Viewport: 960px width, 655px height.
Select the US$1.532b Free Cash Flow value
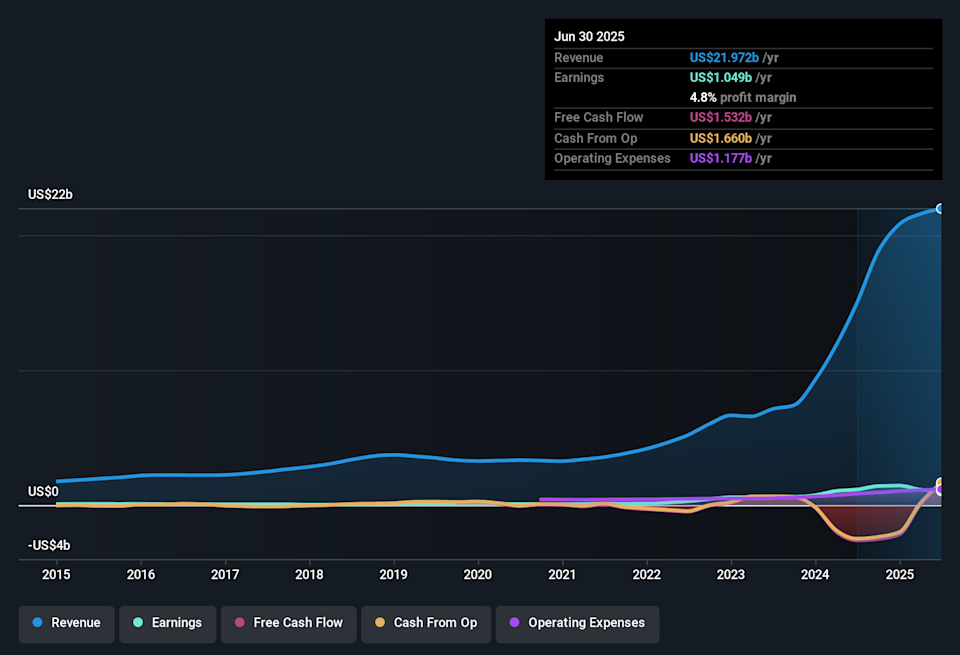(722, 118)
